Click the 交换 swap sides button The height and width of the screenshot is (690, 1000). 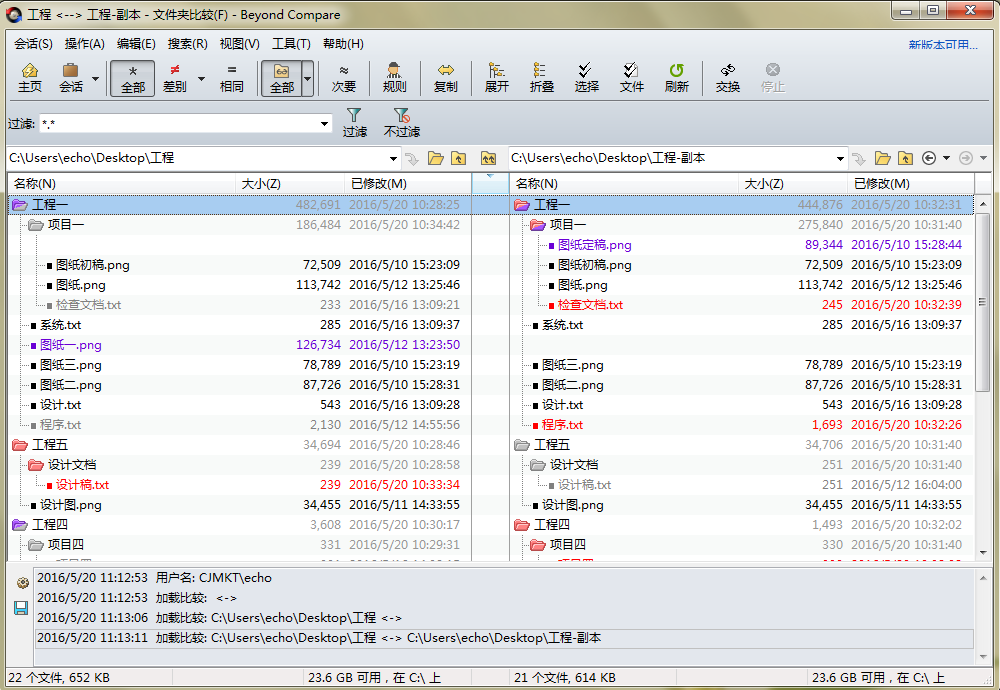pyautogui.click(x=727, y=78)
